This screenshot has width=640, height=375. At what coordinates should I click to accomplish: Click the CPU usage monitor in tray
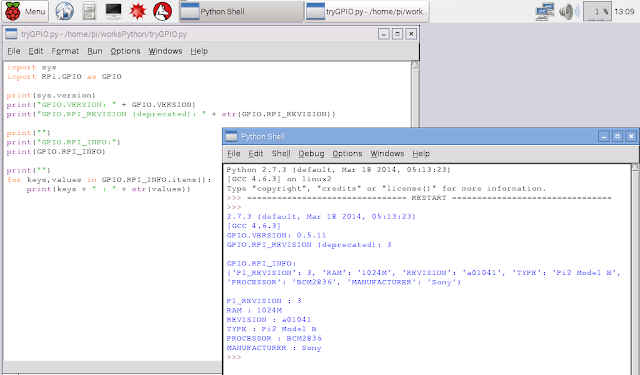point(597,11)
